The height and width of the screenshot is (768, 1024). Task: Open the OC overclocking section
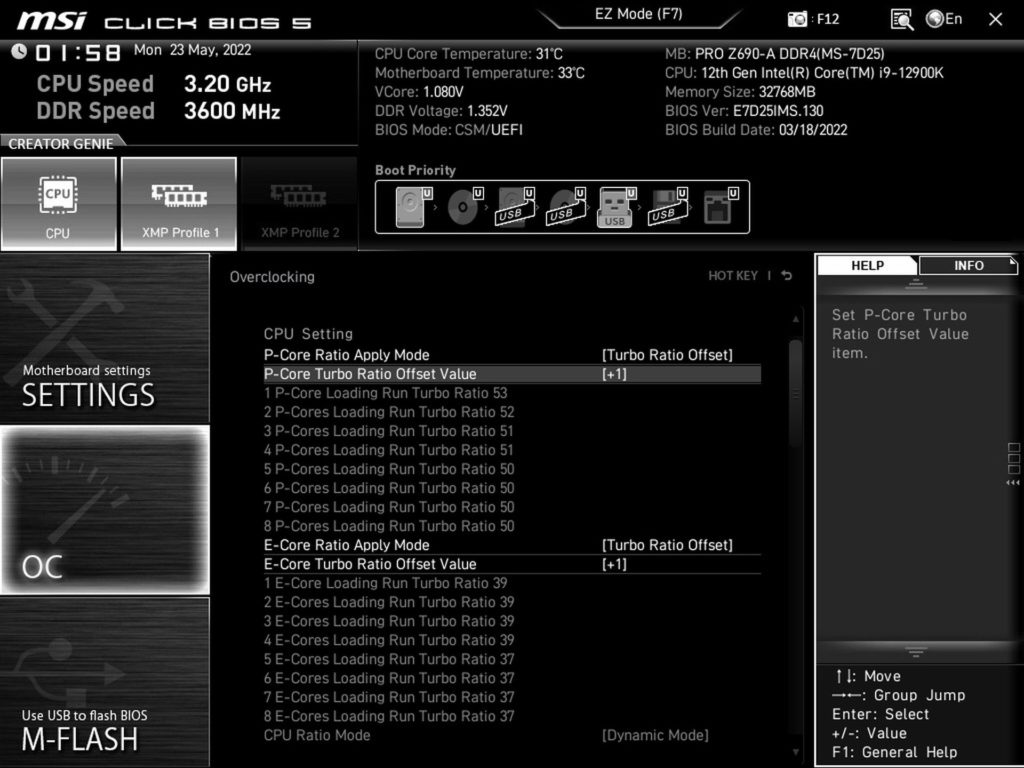pos(104,510)
